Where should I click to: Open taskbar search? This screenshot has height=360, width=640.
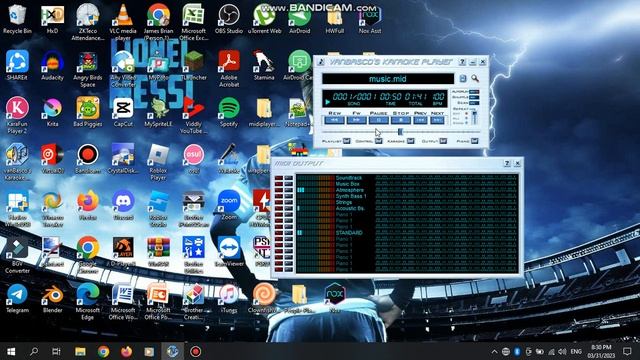[x=34, y=351]
